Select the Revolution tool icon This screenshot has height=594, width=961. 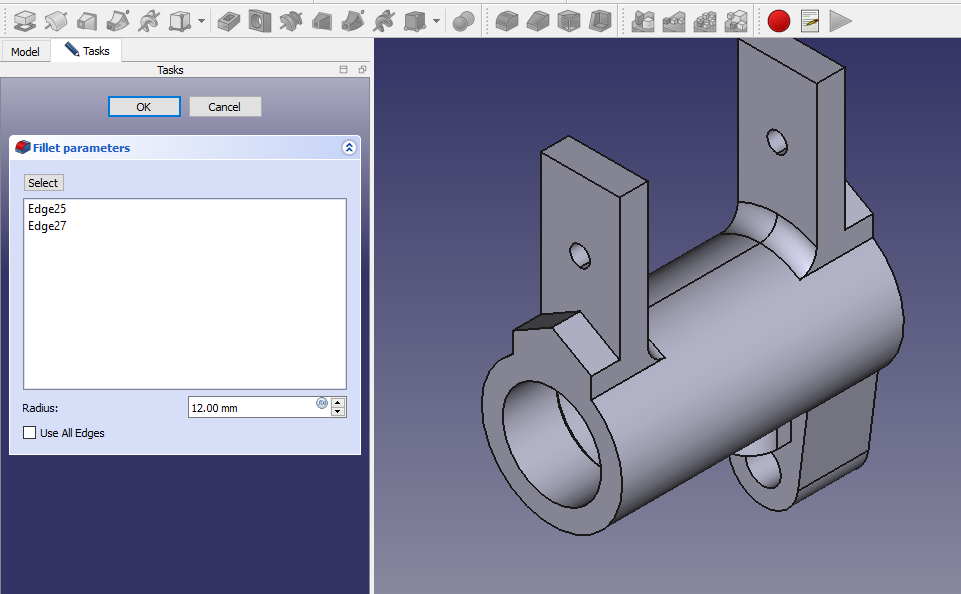tap(56, 20)
